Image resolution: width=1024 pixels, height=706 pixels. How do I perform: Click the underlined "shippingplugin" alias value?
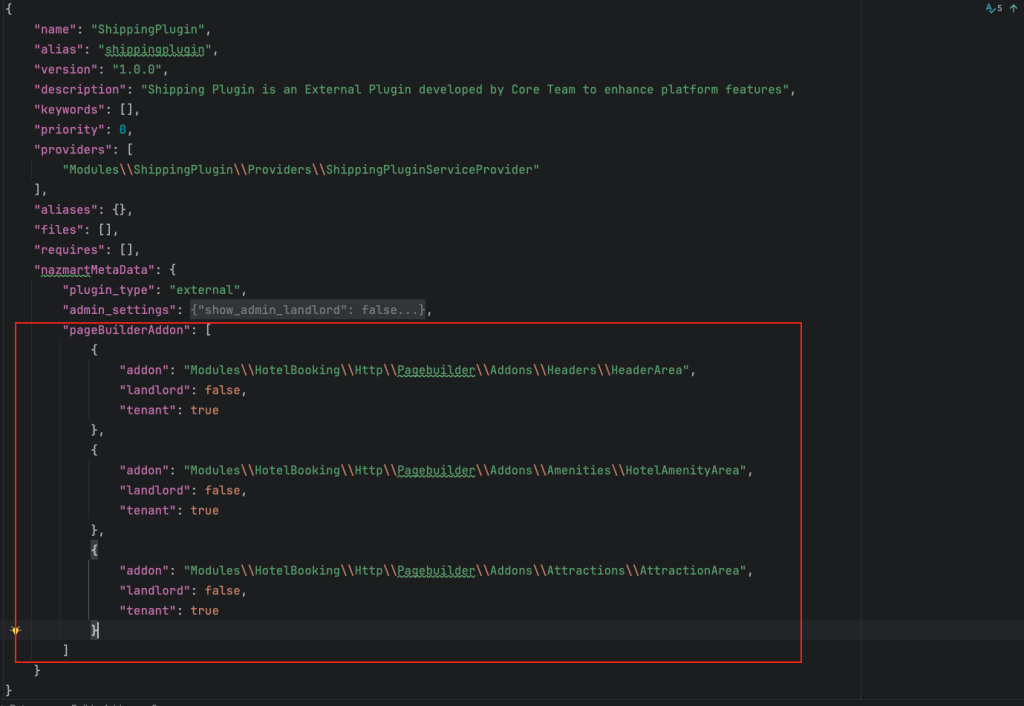tap(155, 50)
